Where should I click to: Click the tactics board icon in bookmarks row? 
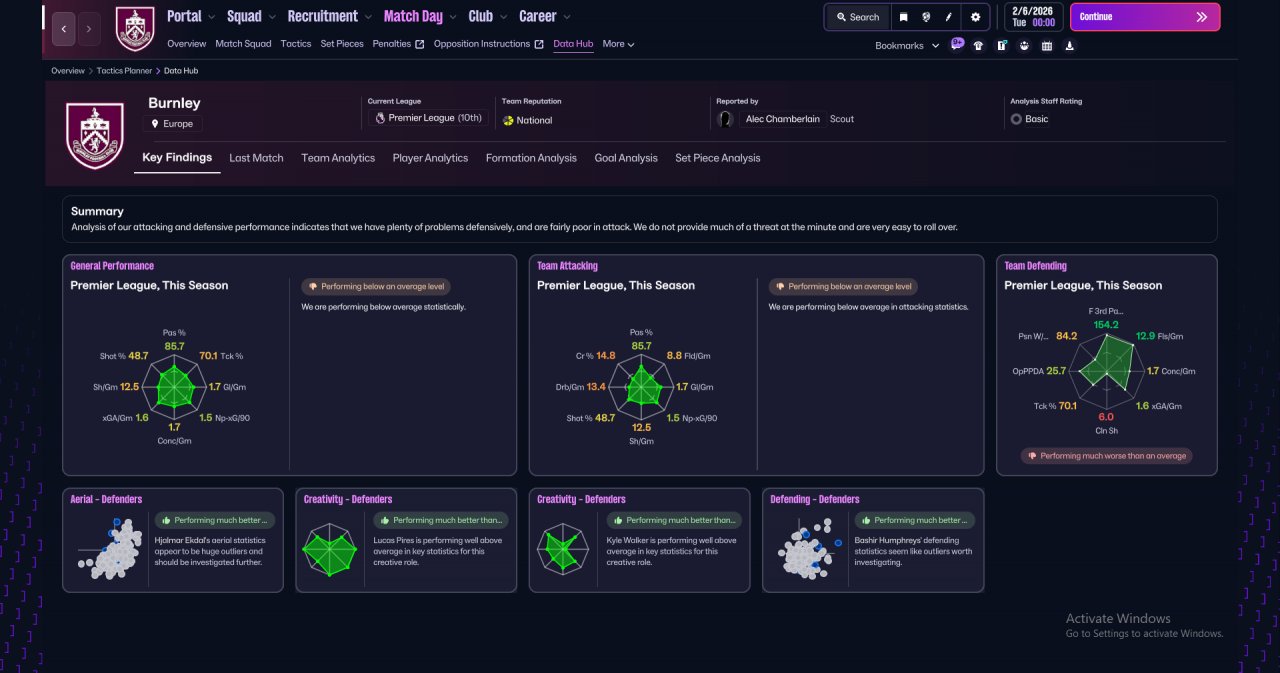(1001, 45)
